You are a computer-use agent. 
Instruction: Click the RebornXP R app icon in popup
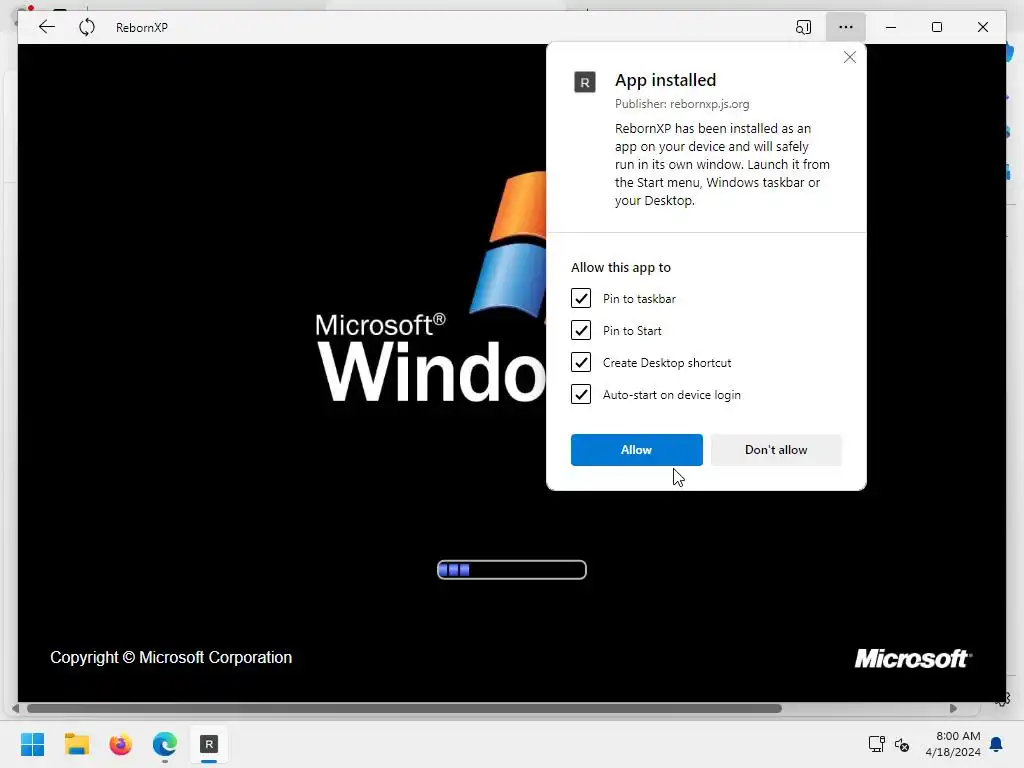coord(584,82)
